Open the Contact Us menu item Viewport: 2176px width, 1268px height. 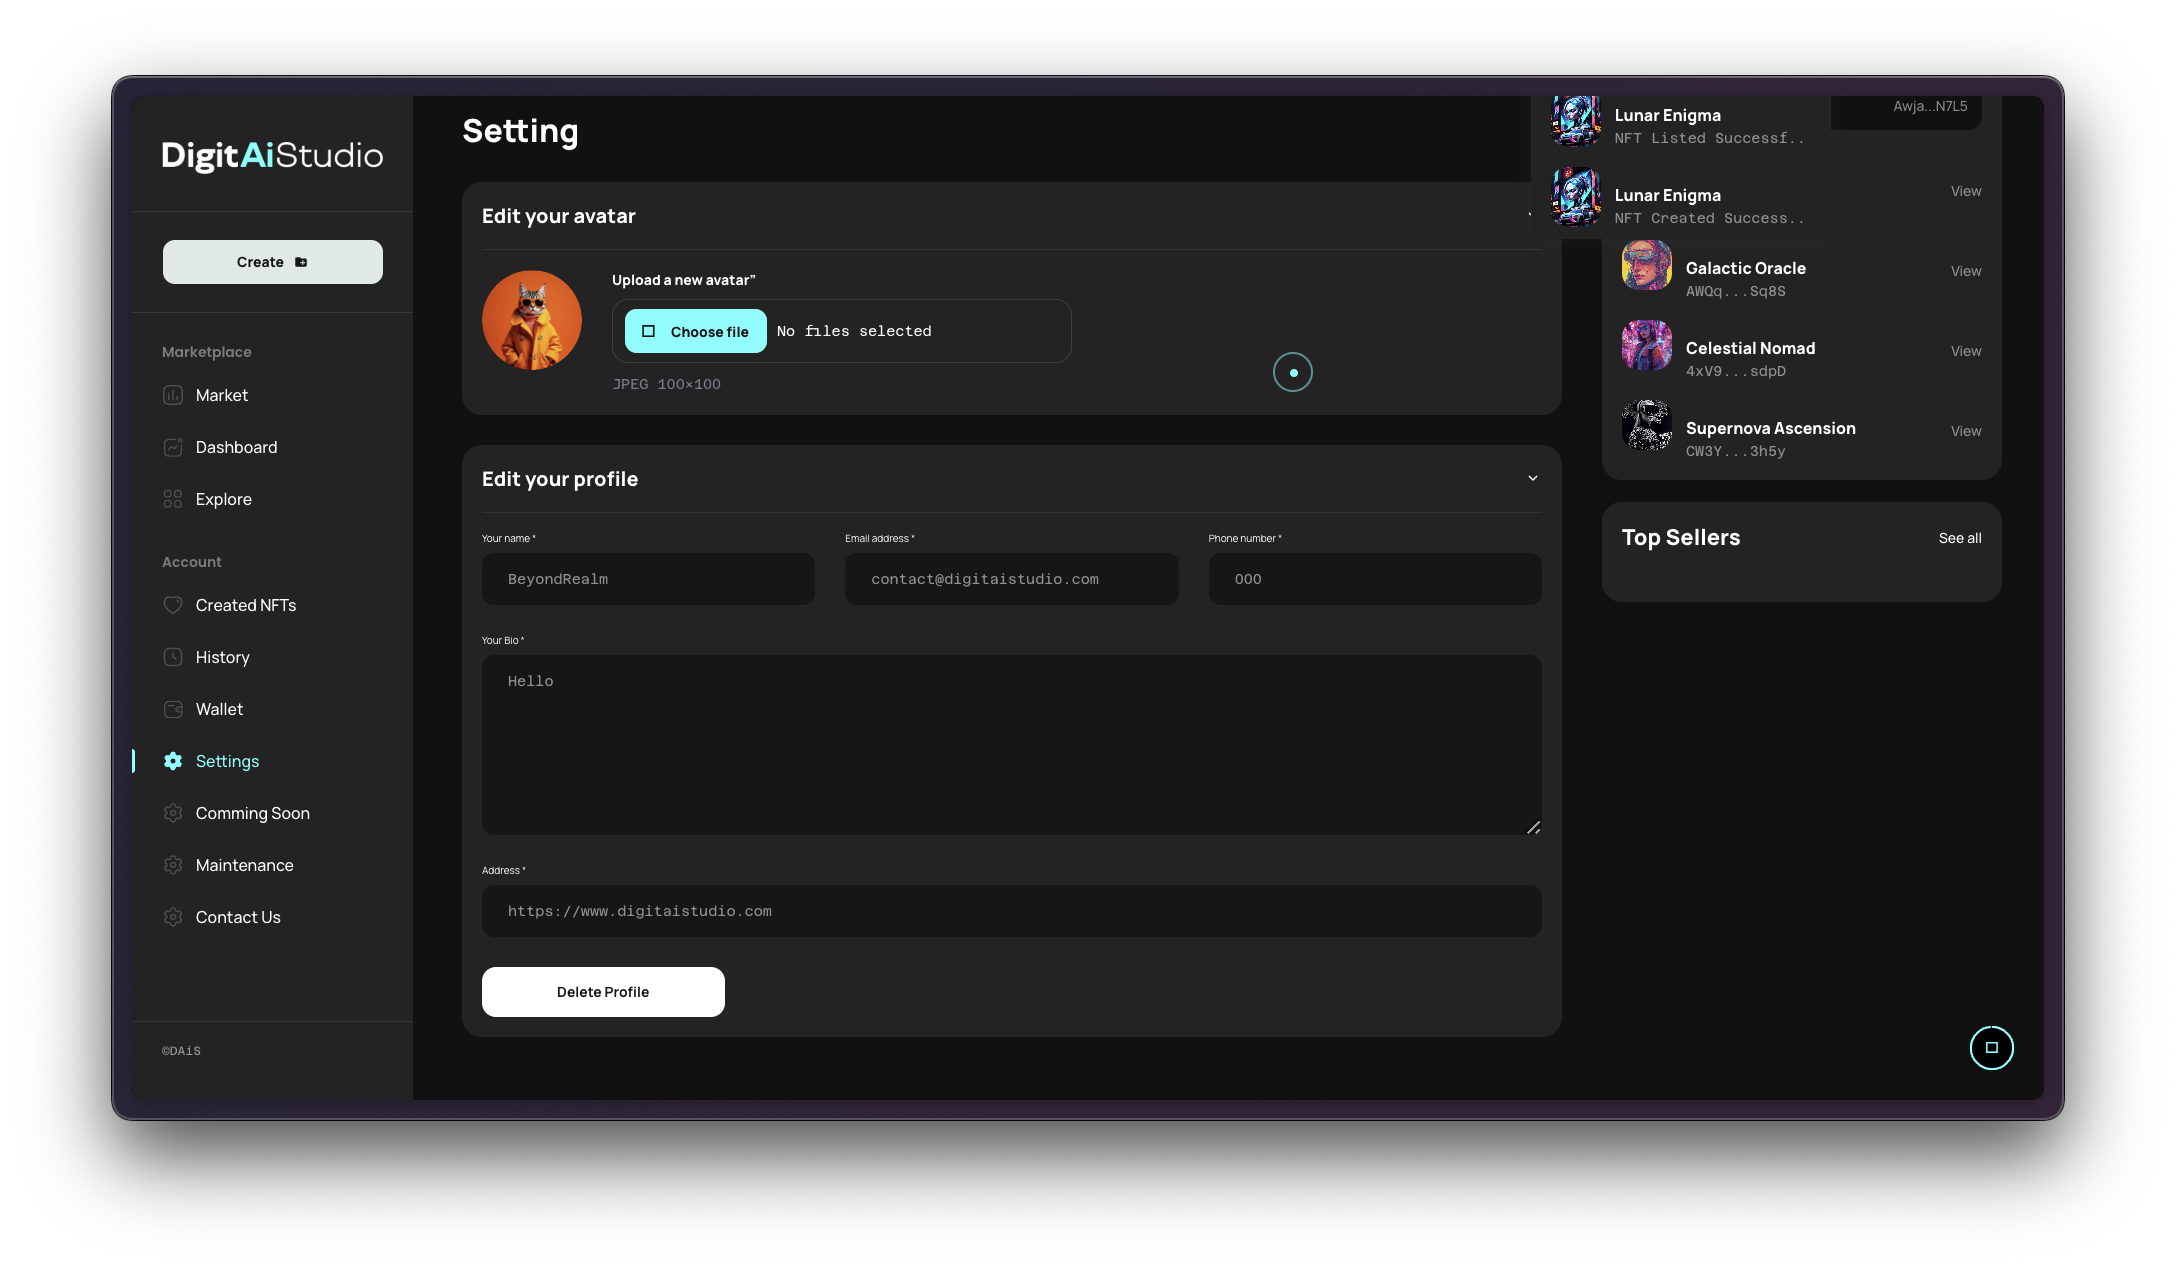[238, 917]
